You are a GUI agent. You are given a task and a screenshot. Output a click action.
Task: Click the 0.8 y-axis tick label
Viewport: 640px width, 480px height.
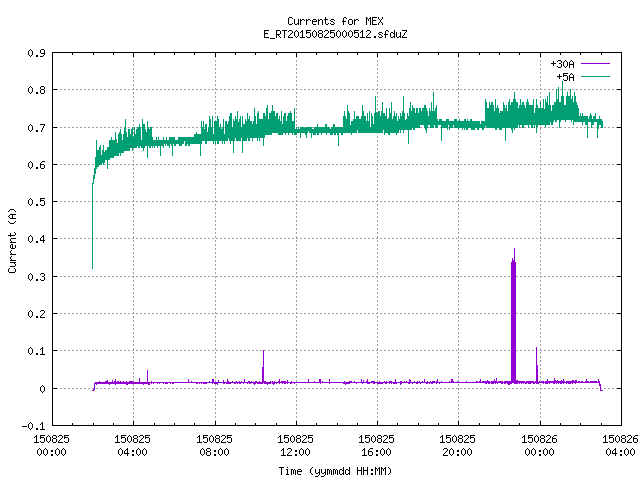click(36, 90)
